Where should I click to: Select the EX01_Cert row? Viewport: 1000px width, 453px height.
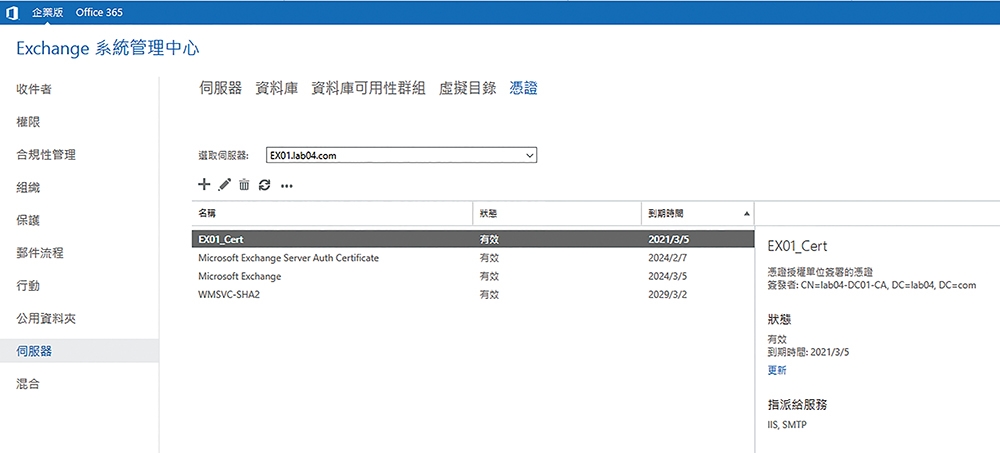(x=473, y=239)
